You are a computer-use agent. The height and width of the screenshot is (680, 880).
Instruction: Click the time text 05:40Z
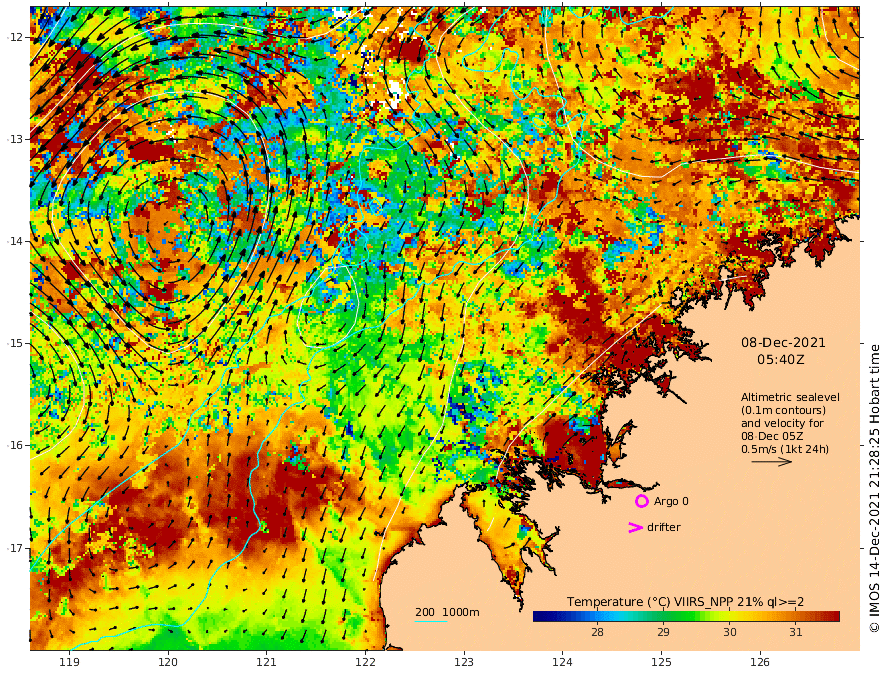click(781, 360)
